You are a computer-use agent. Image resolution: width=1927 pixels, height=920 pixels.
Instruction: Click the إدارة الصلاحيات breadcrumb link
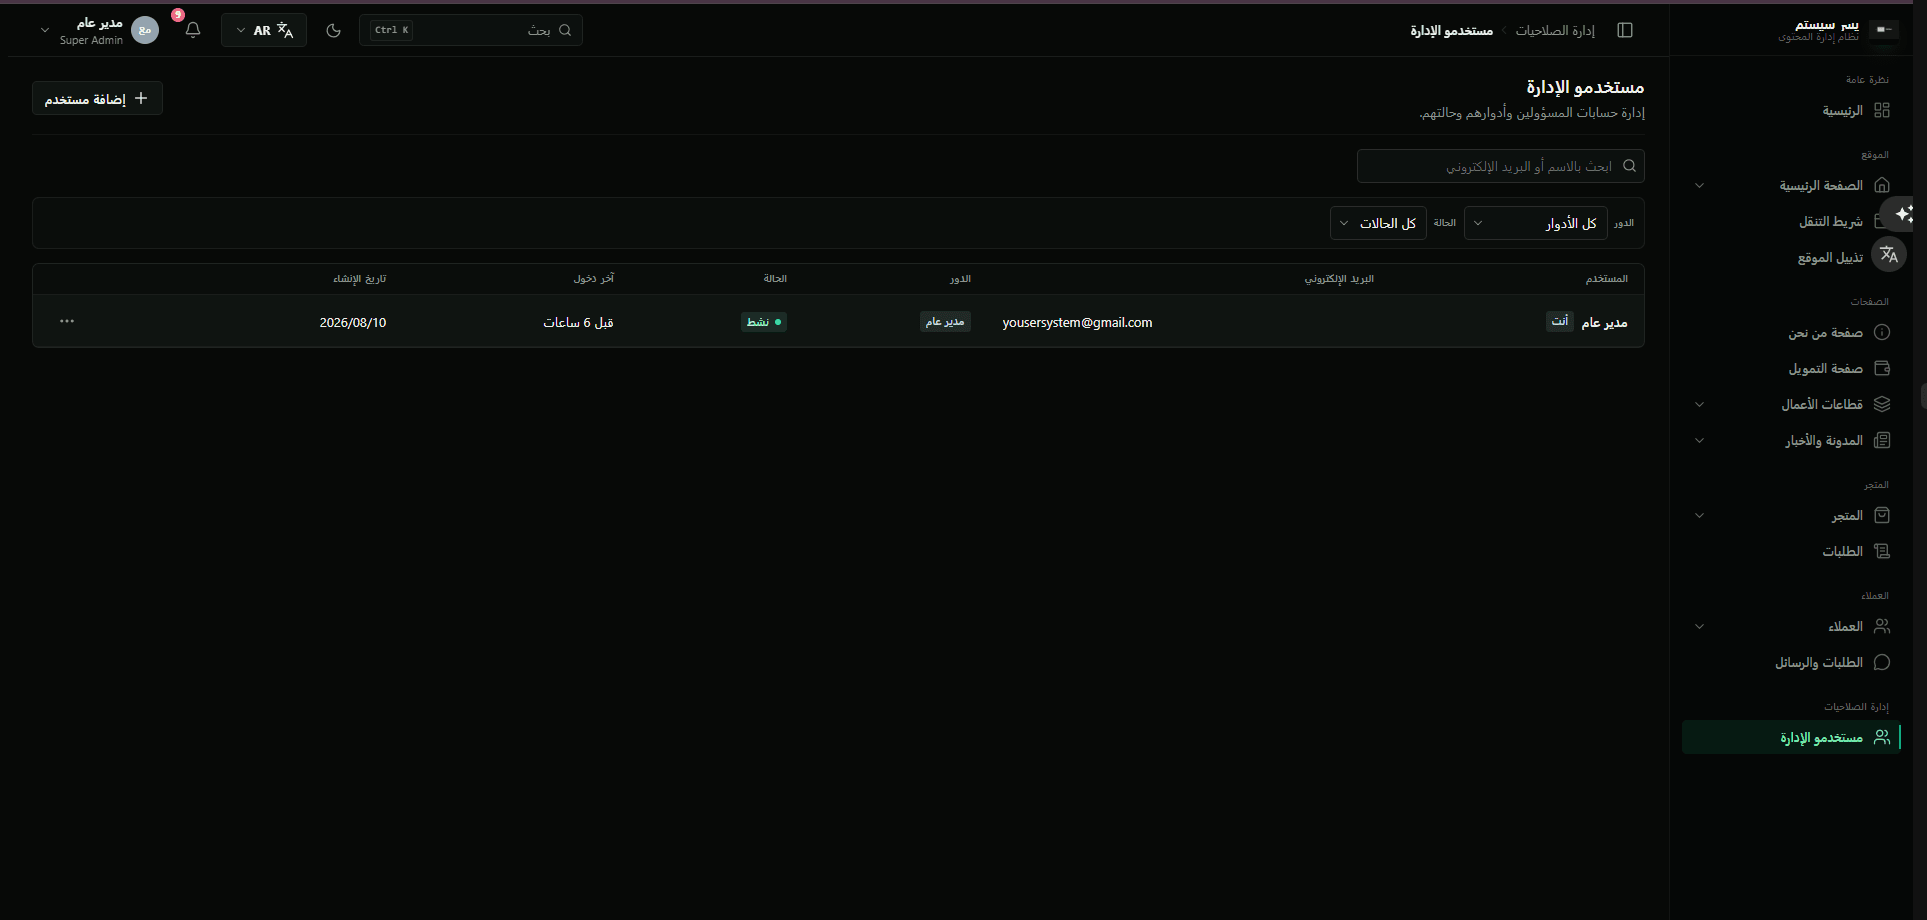(1555, 31)
